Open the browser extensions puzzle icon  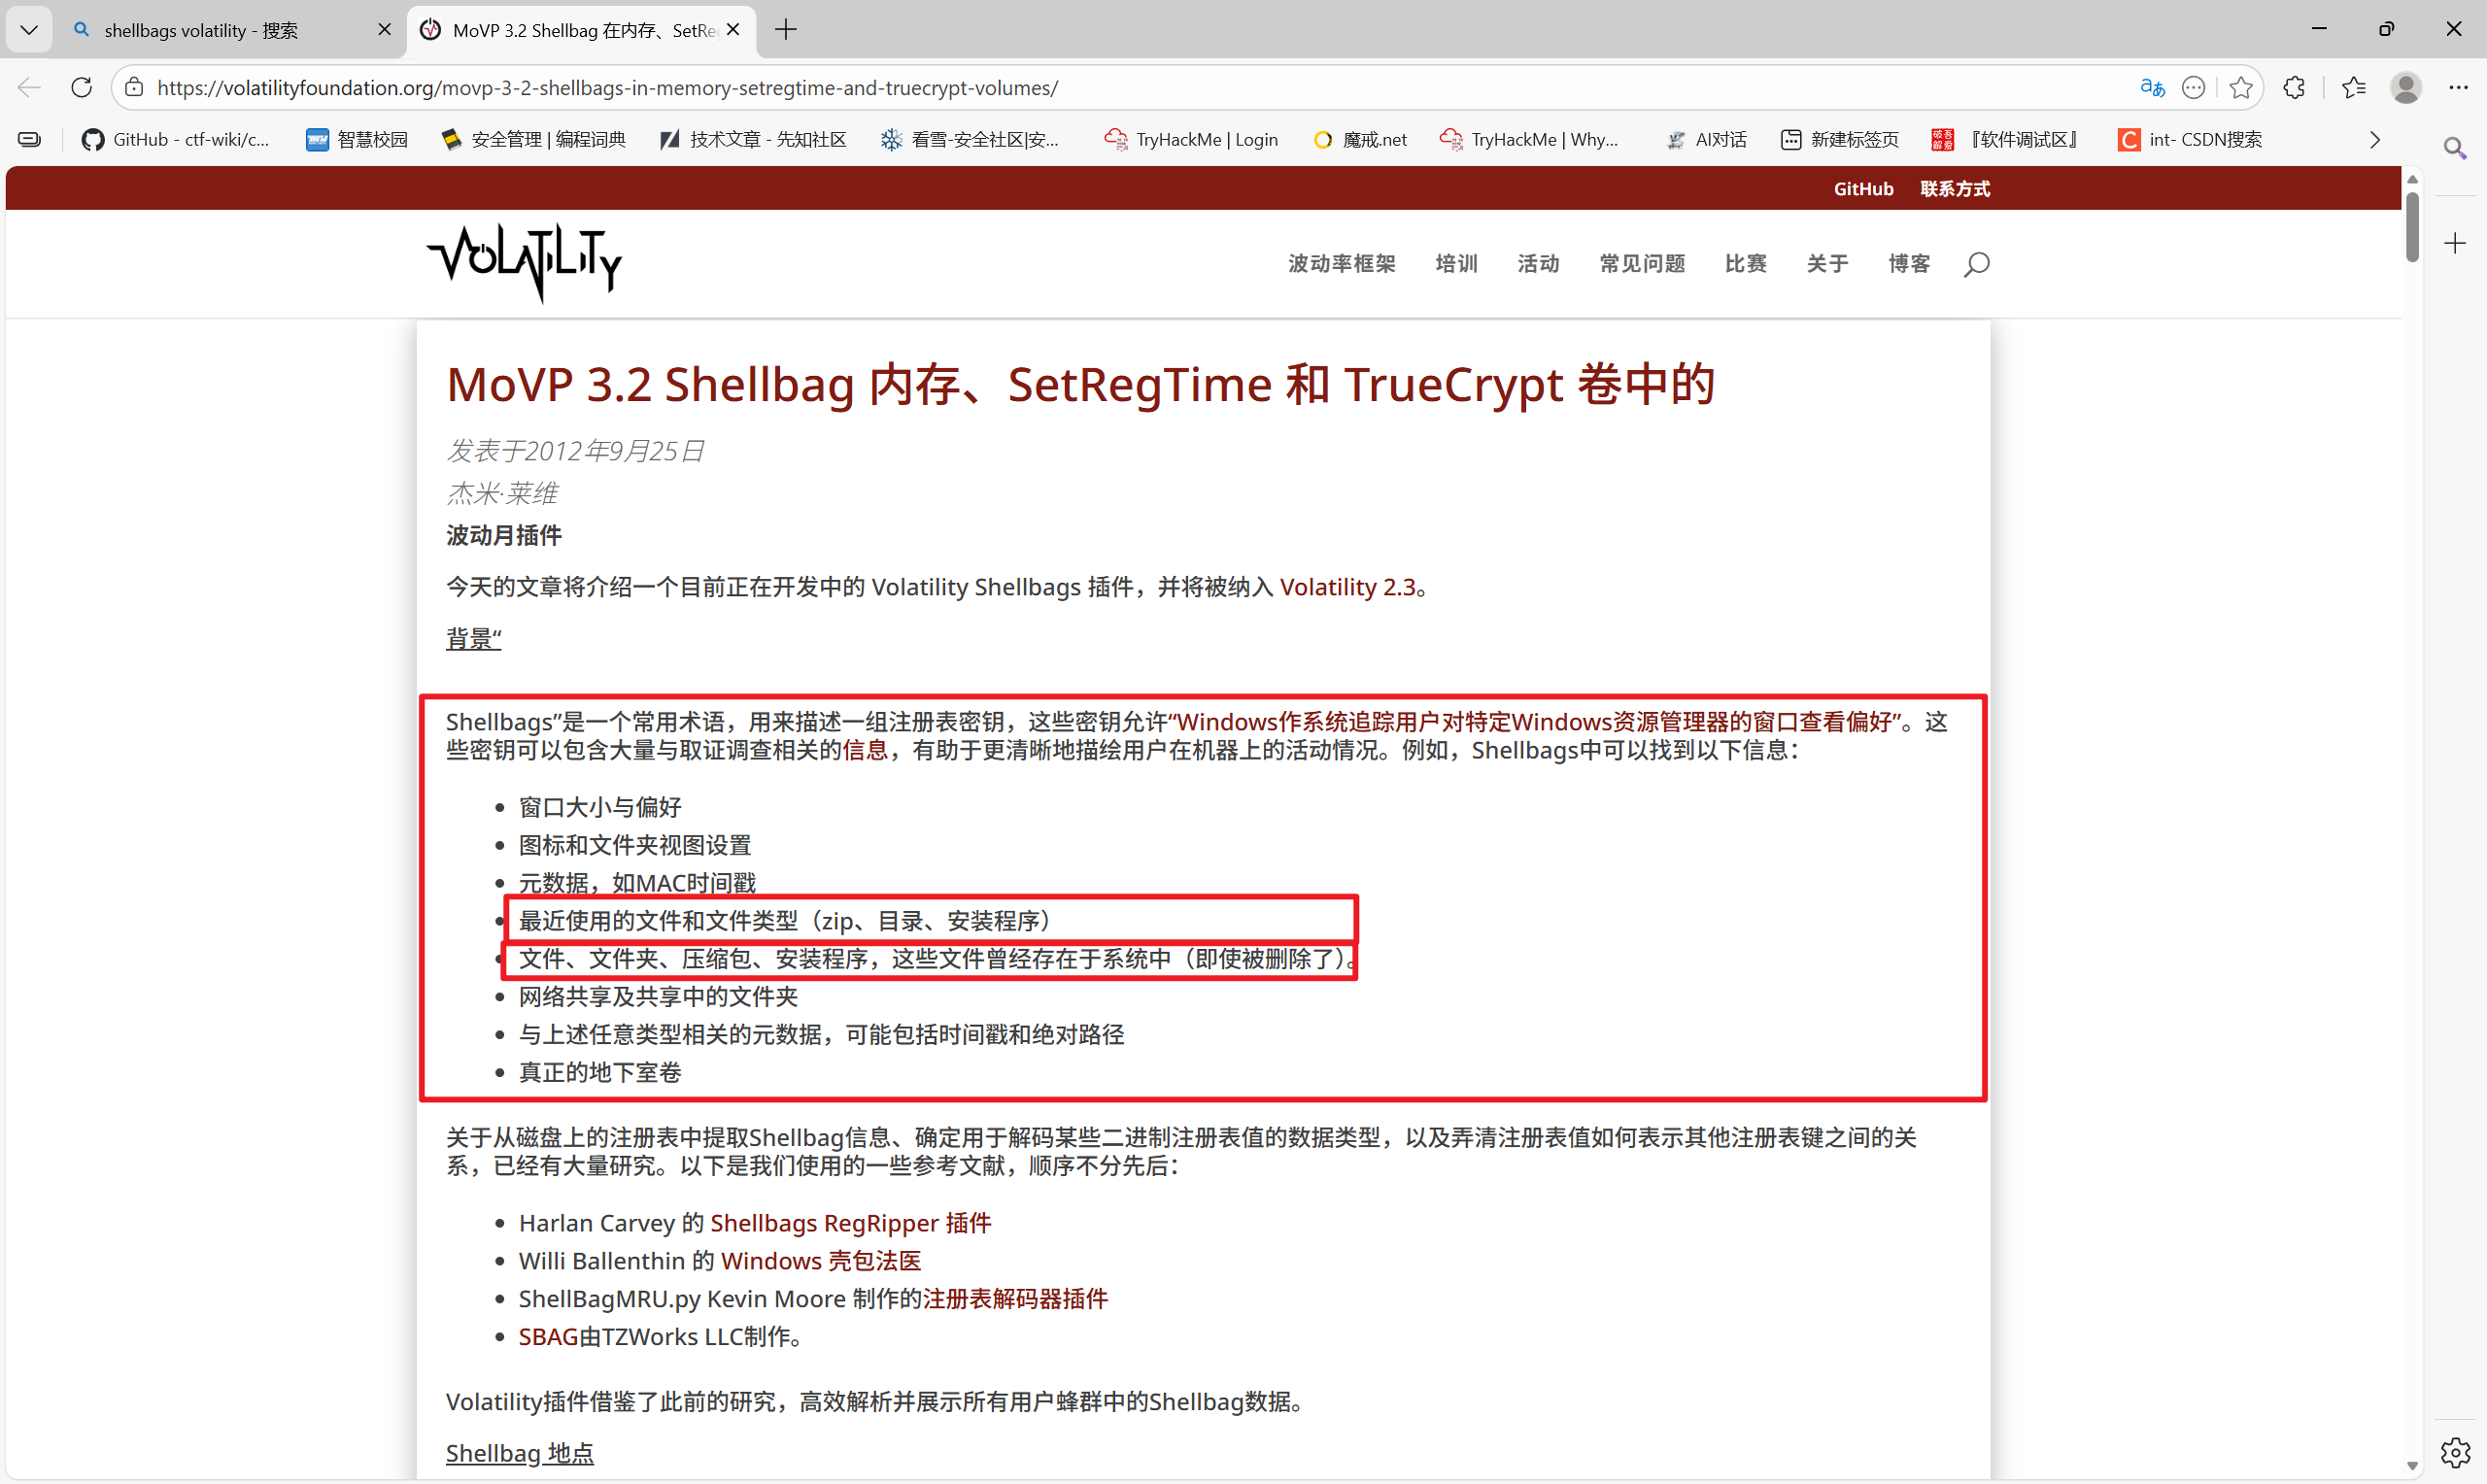(2294, 88)
